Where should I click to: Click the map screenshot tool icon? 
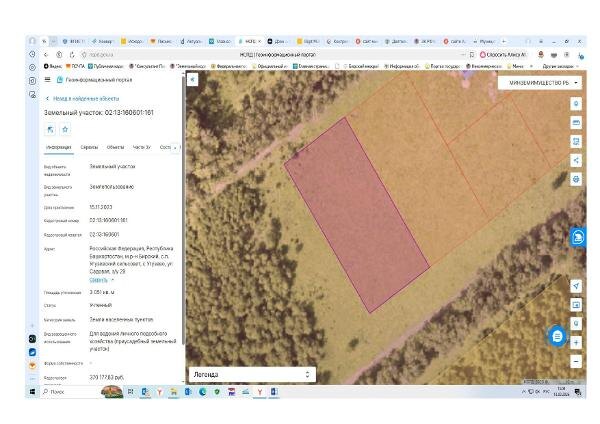click(x=576, y=305)
